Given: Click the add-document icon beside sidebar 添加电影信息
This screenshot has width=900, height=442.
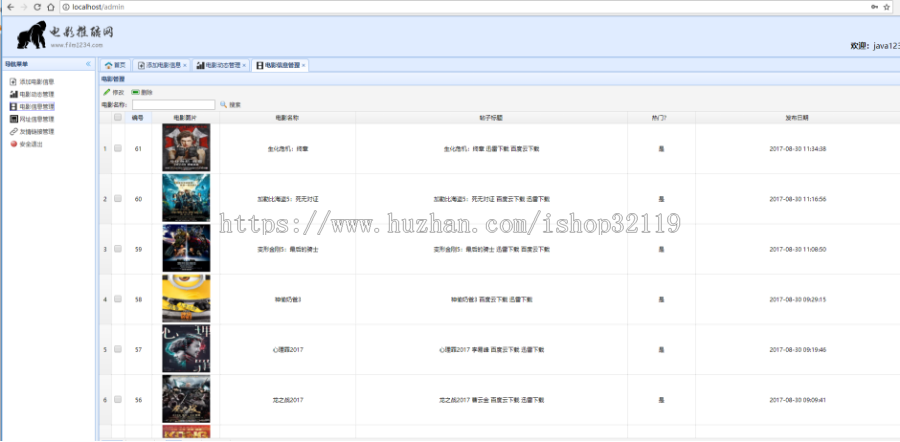Looking at the screenshot, I should (13, 82).
